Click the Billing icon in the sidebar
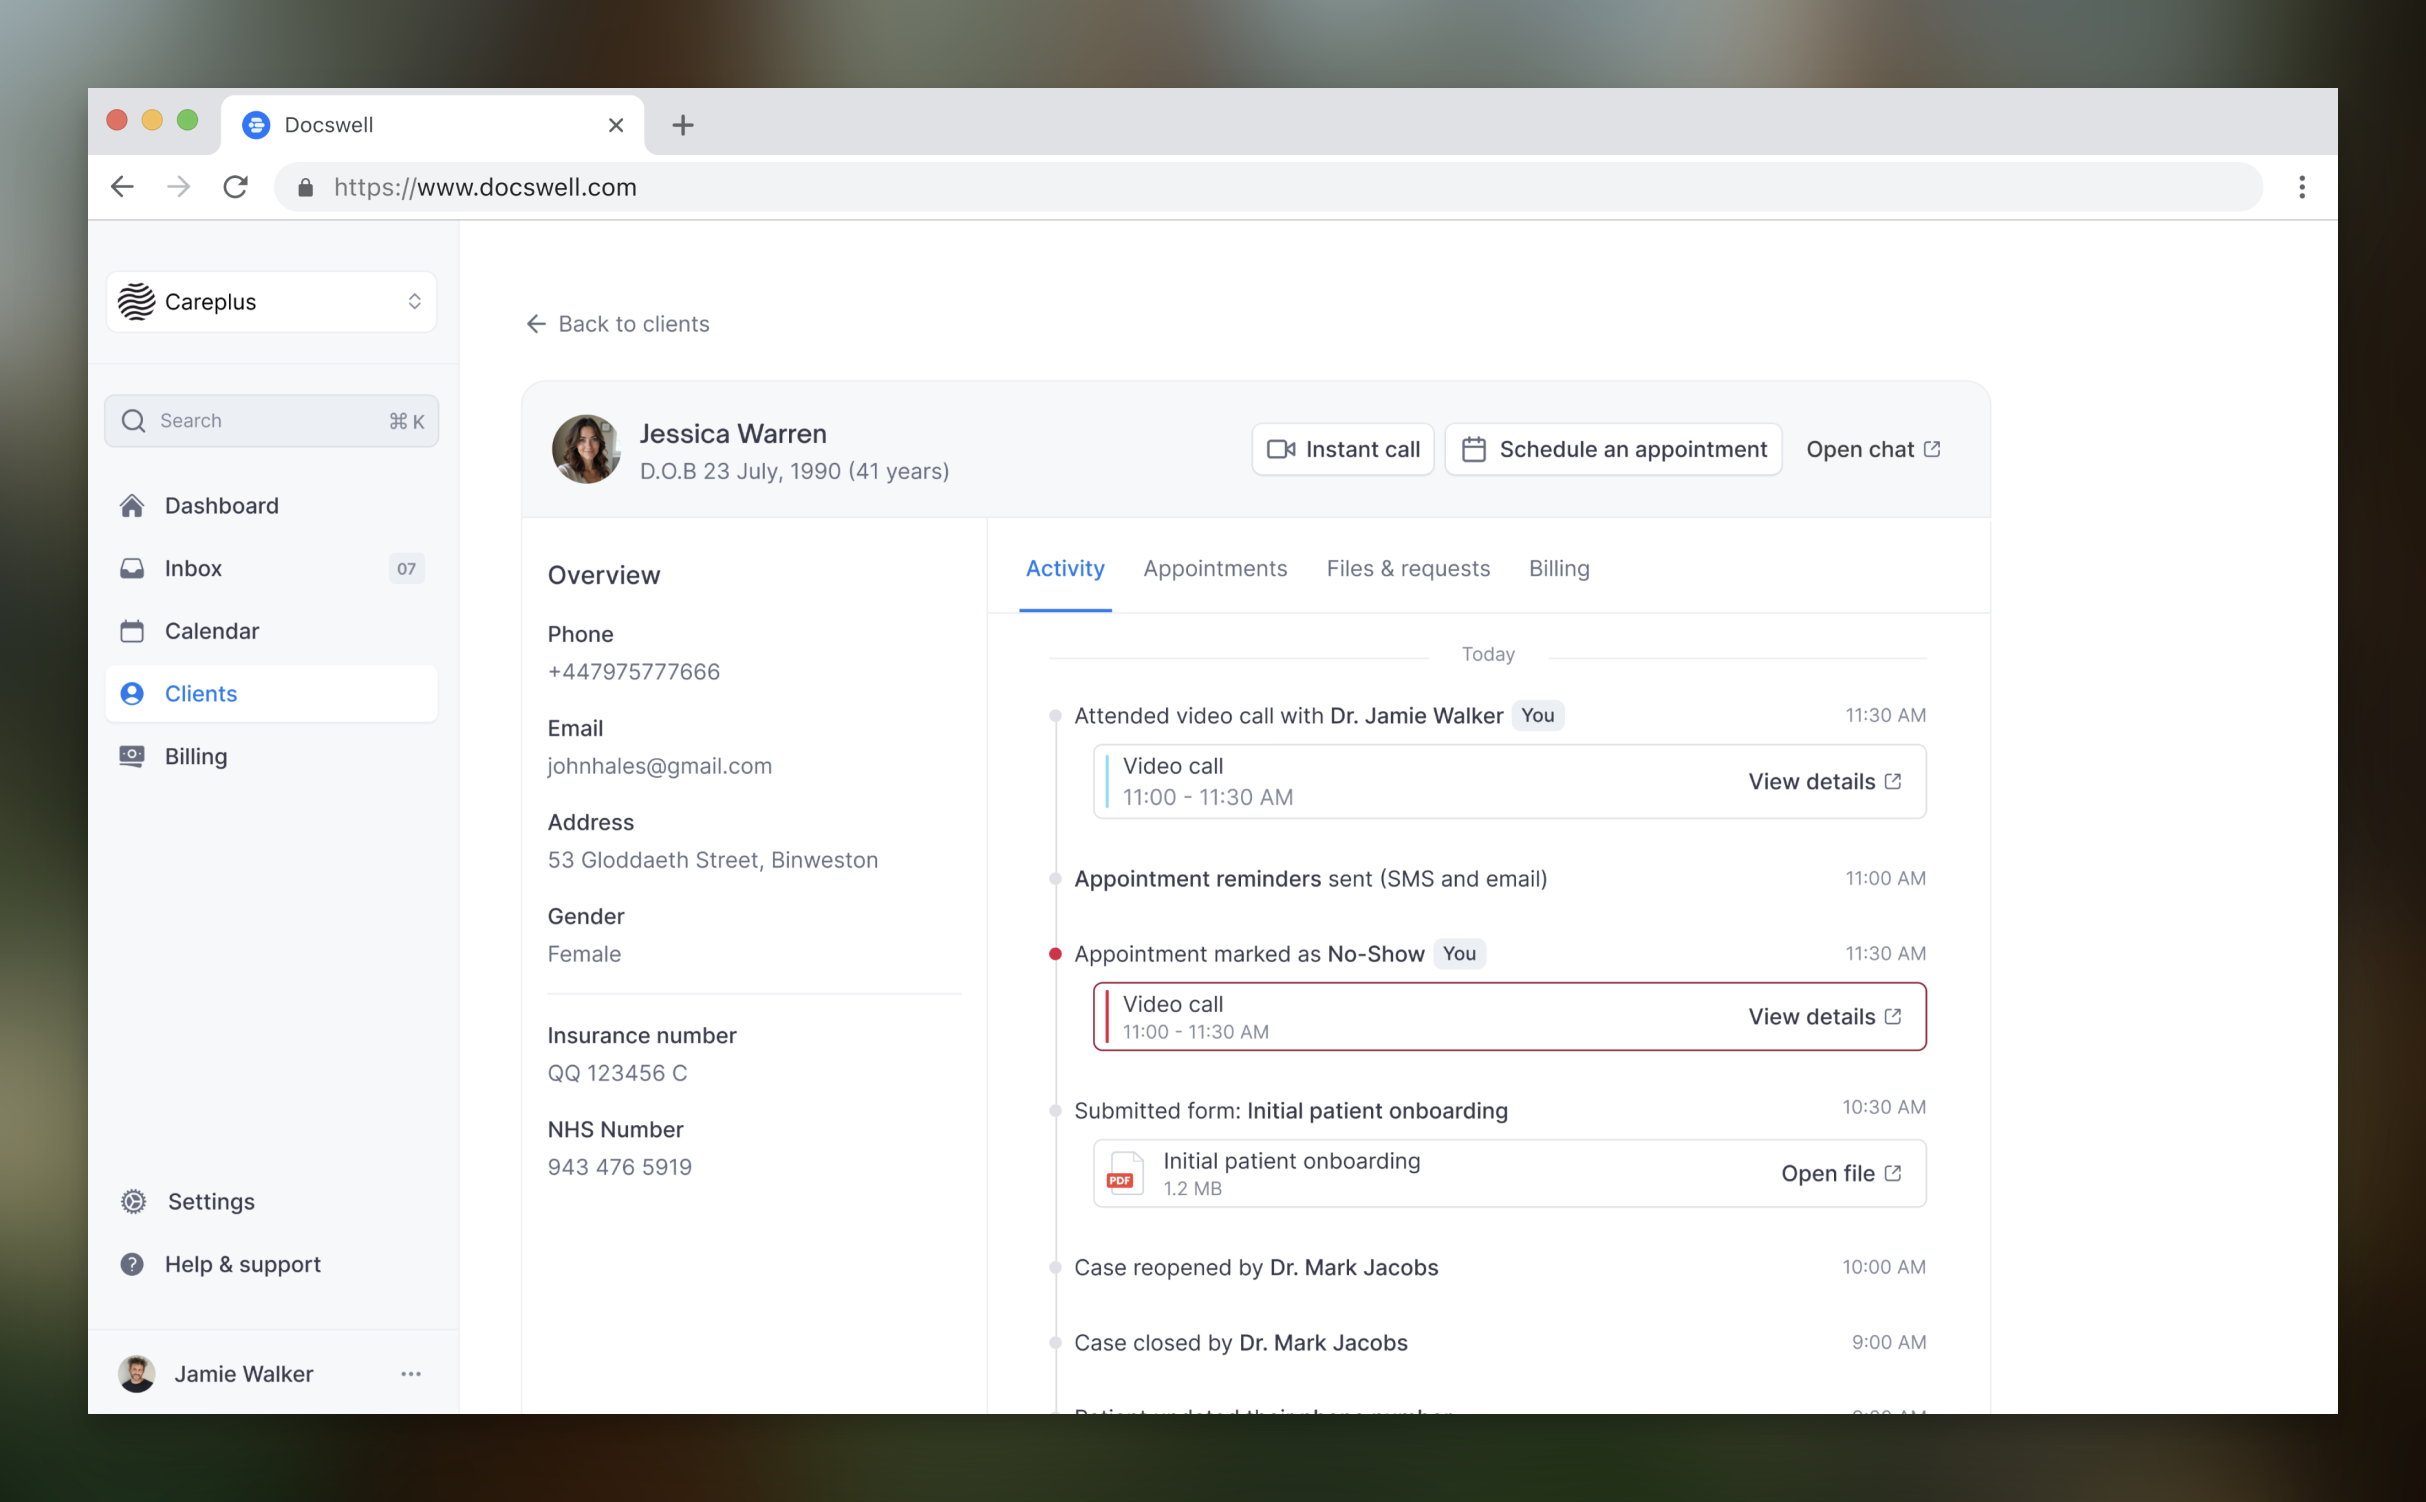This screenshot has width=2426, height=1502. pyautogui.click(x=132, y=757)
